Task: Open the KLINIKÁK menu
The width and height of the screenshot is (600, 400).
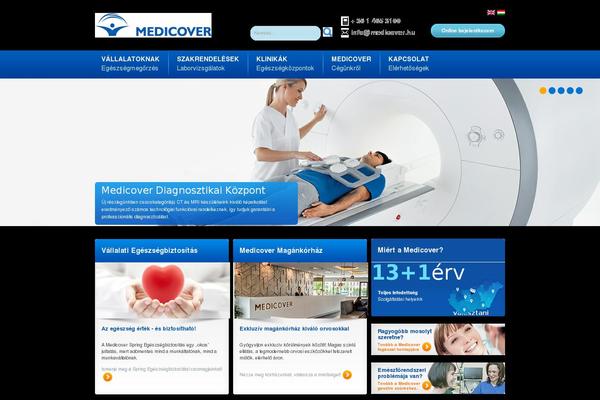Action: click(272, 59)
